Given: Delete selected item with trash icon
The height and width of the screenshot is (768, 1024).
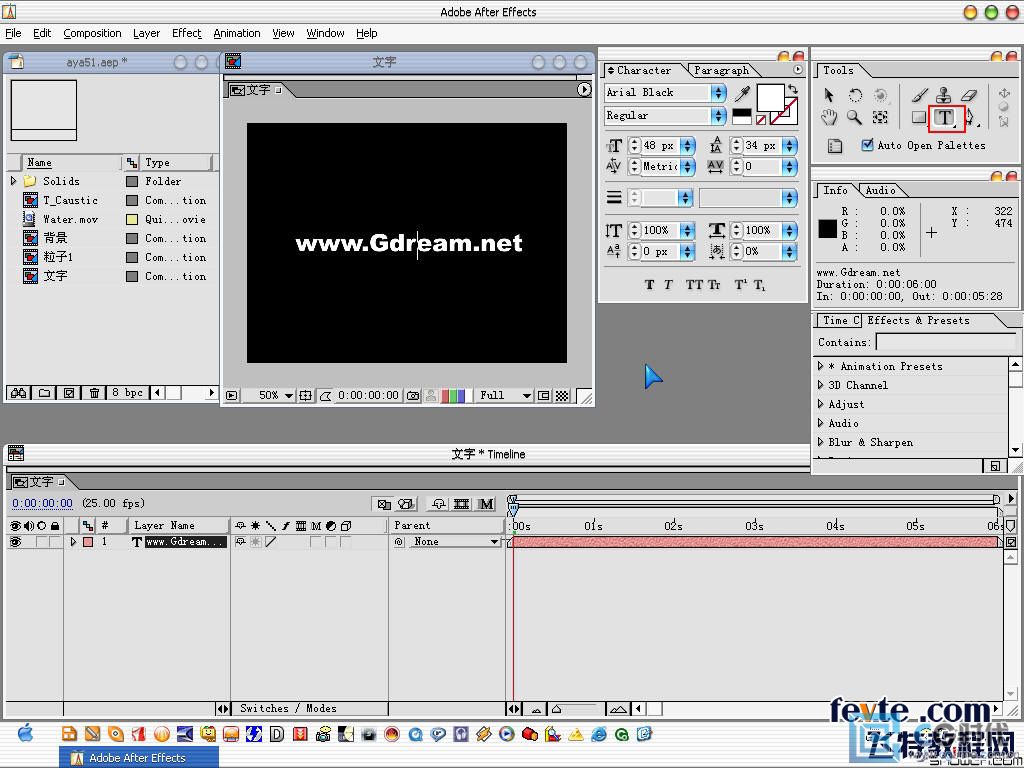Looking at the screenshot, I should (x=94, y=393).
